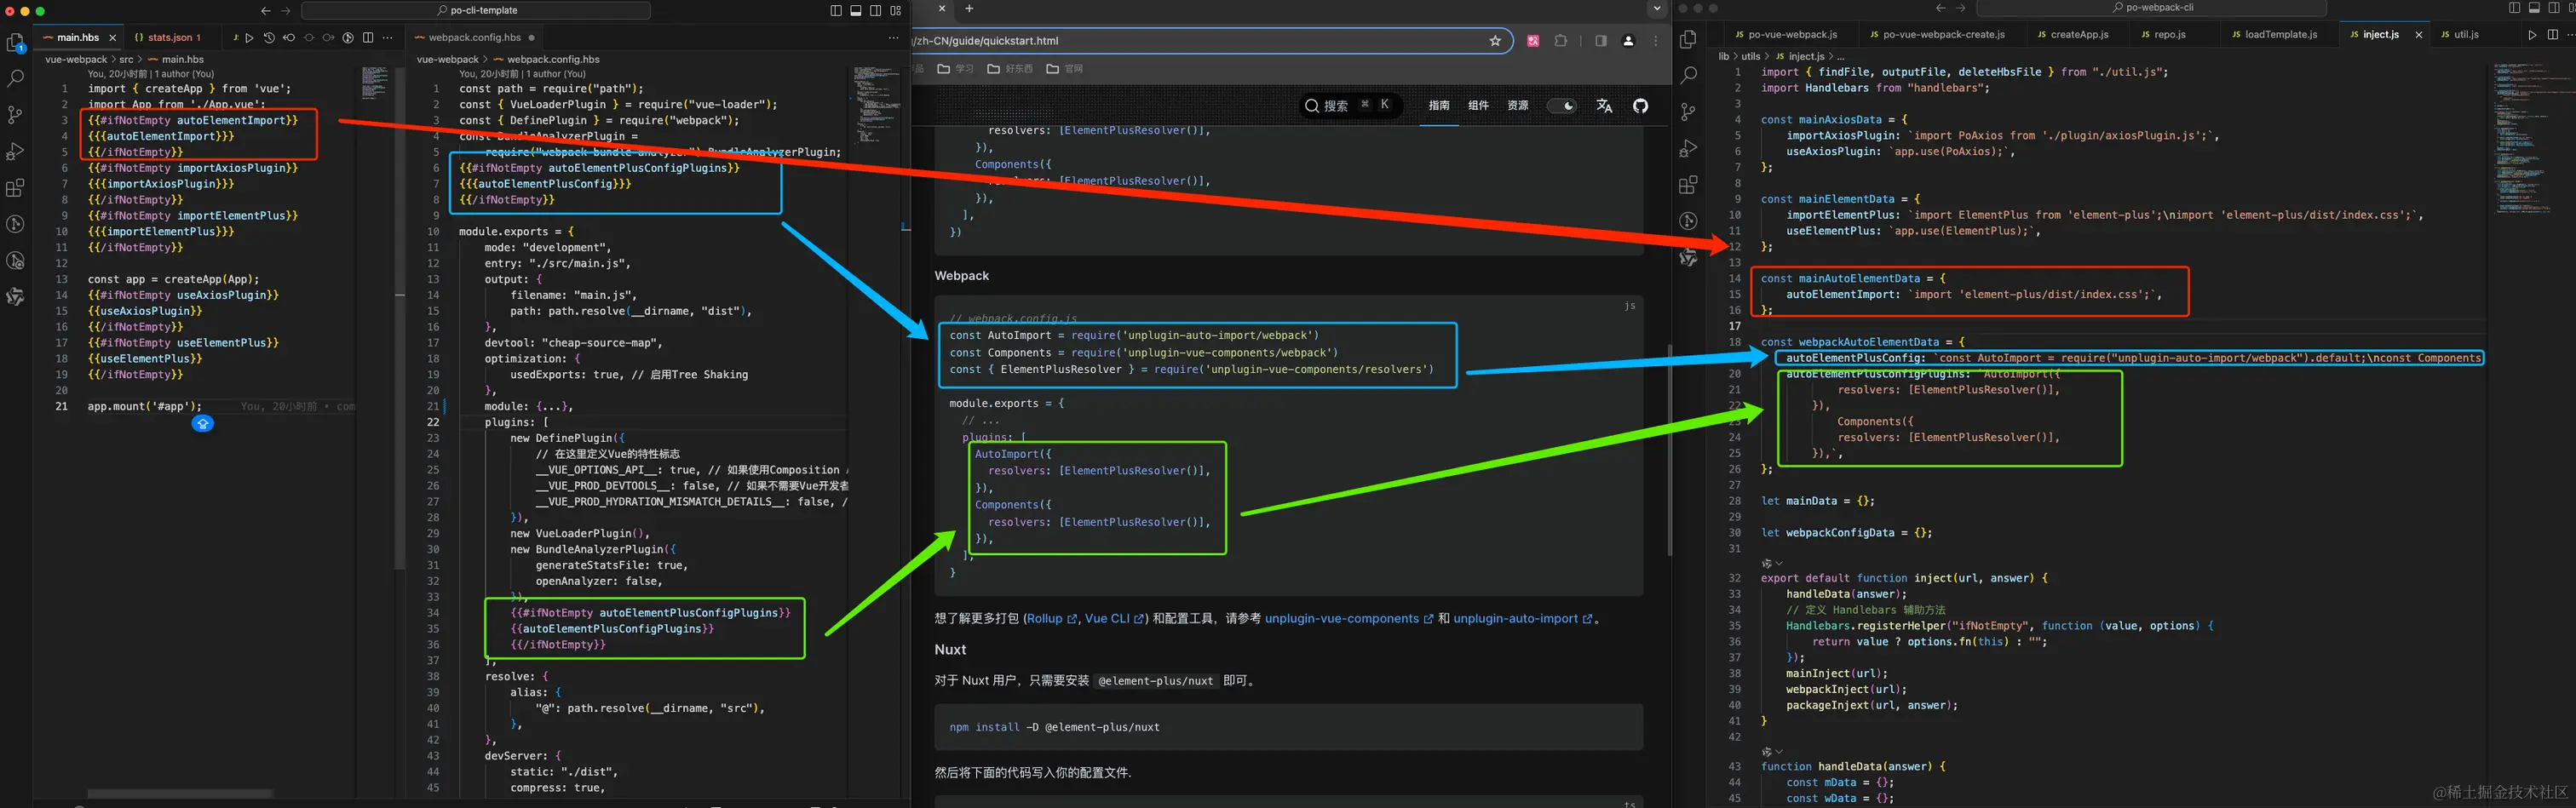
Task: Open the Vue CLI link
Action: pyautogui.click(x=1114, y=619)
